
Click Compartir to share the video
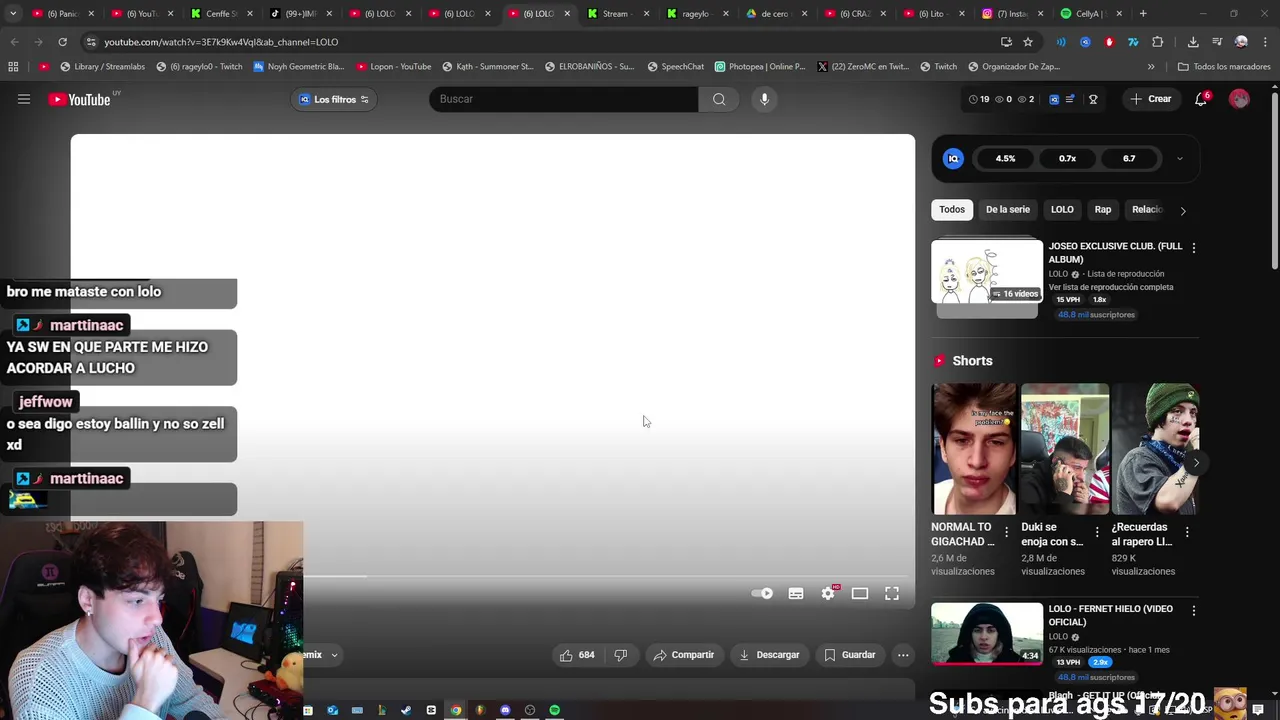(684, 655)
